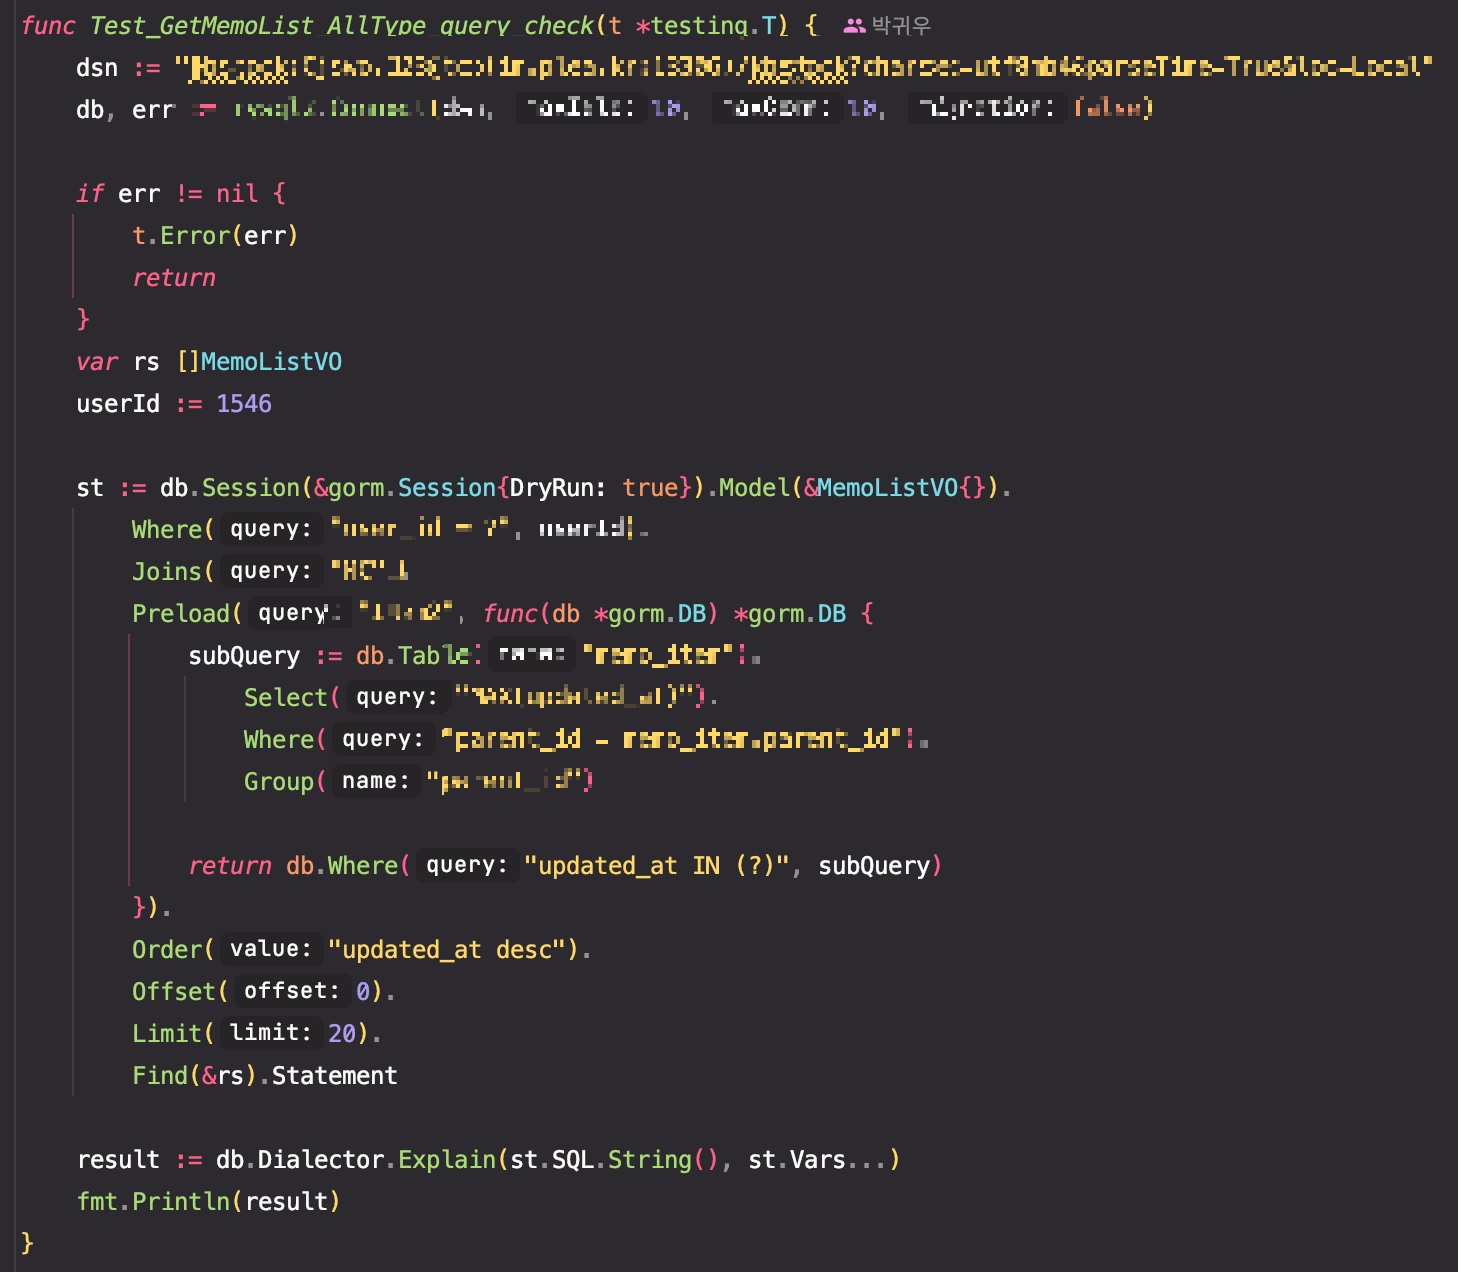Viewport: 1458px width, 1272px height.
Task: Click the *gorm.DB return type in Preload line
Action: click(790, 614)
